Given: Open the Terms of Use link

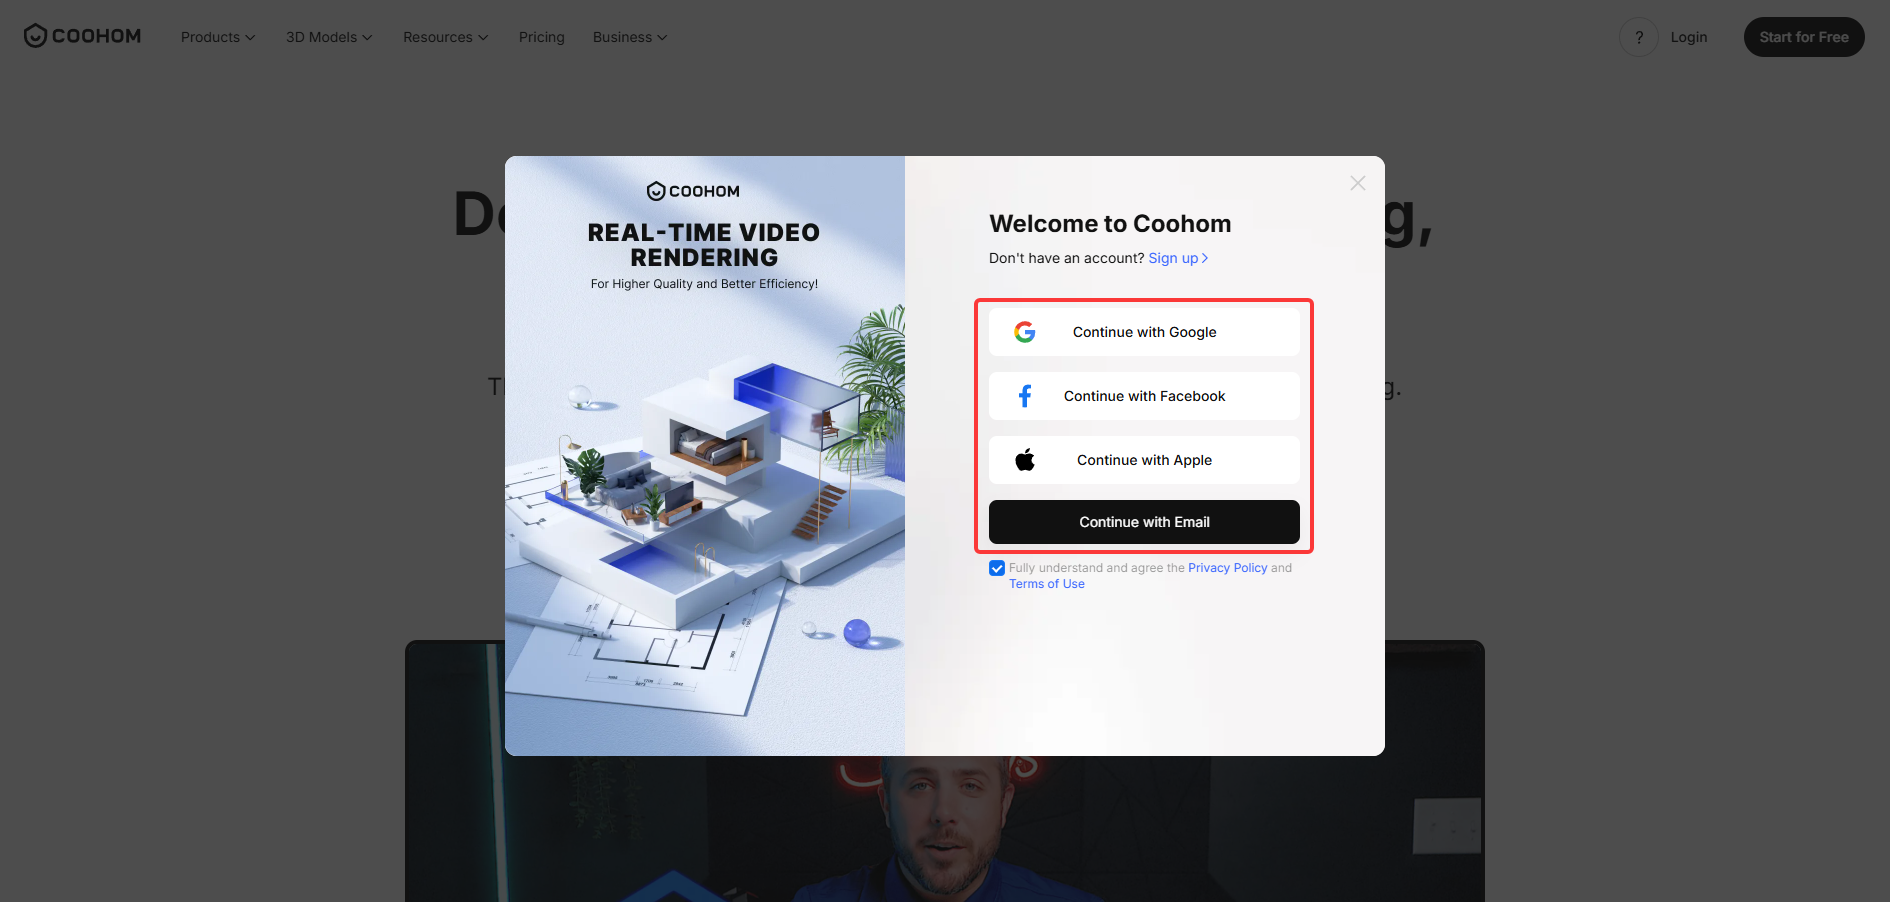Looking at the screenshot, I should (x=1047, y=584).
